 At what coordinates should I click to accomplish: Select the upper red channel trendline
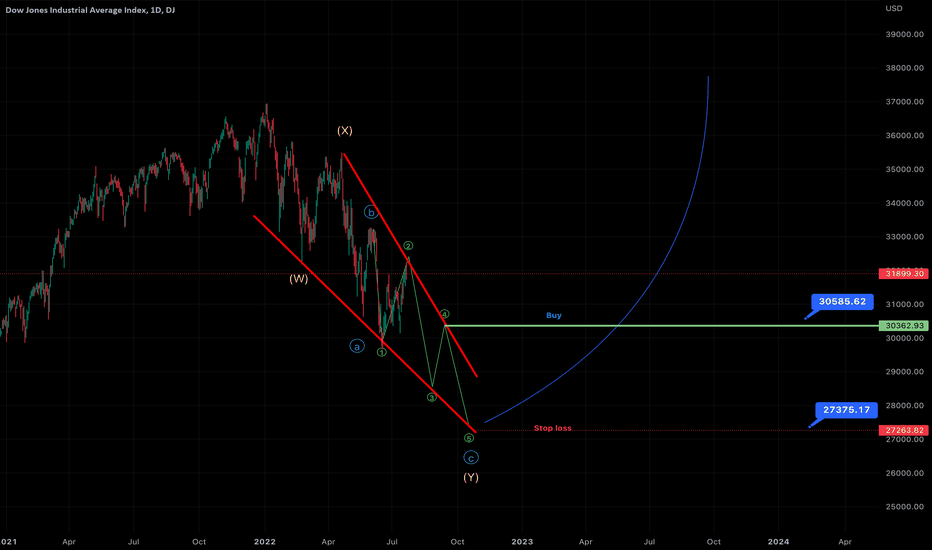click(x=410, y=265)
